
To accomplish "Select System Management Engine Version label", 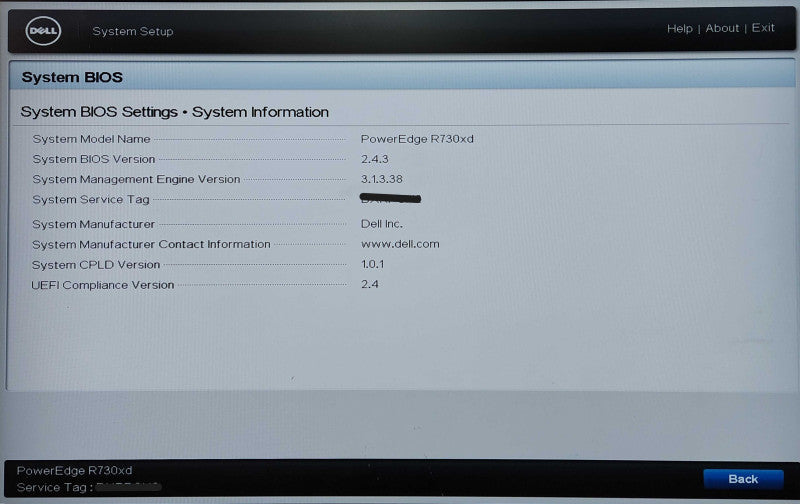I will point(136,179).
